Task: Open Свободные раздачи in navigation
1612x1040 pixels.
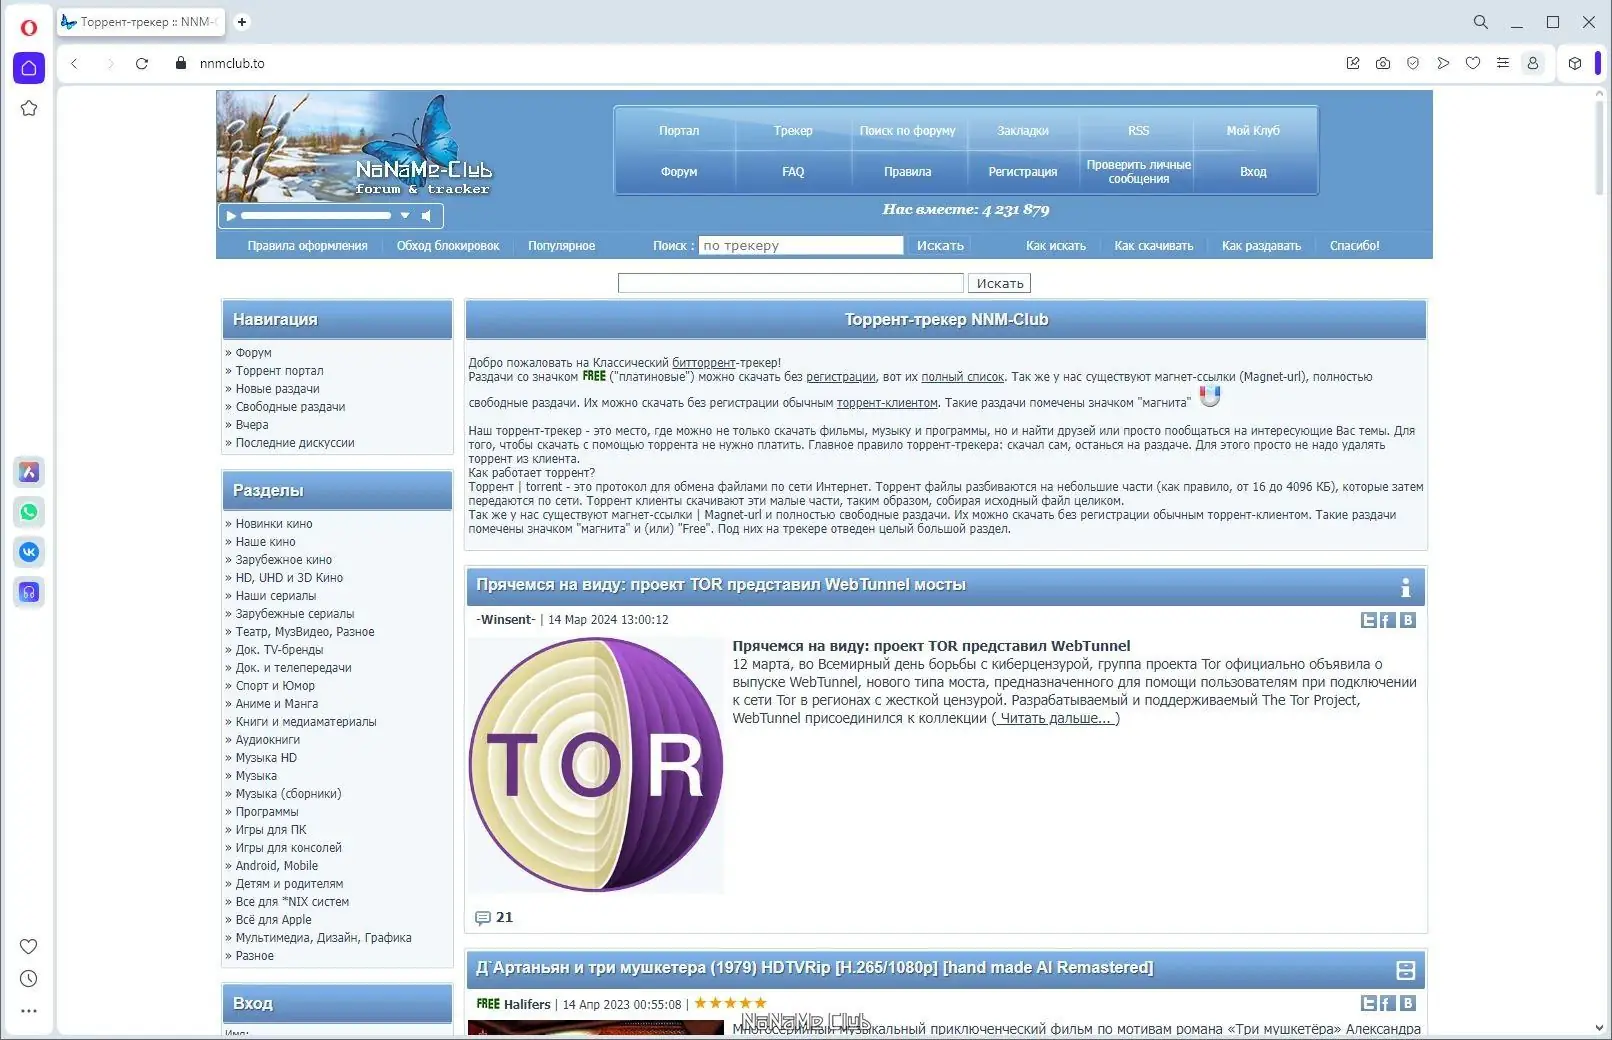Action: click(x=290, y=407)
